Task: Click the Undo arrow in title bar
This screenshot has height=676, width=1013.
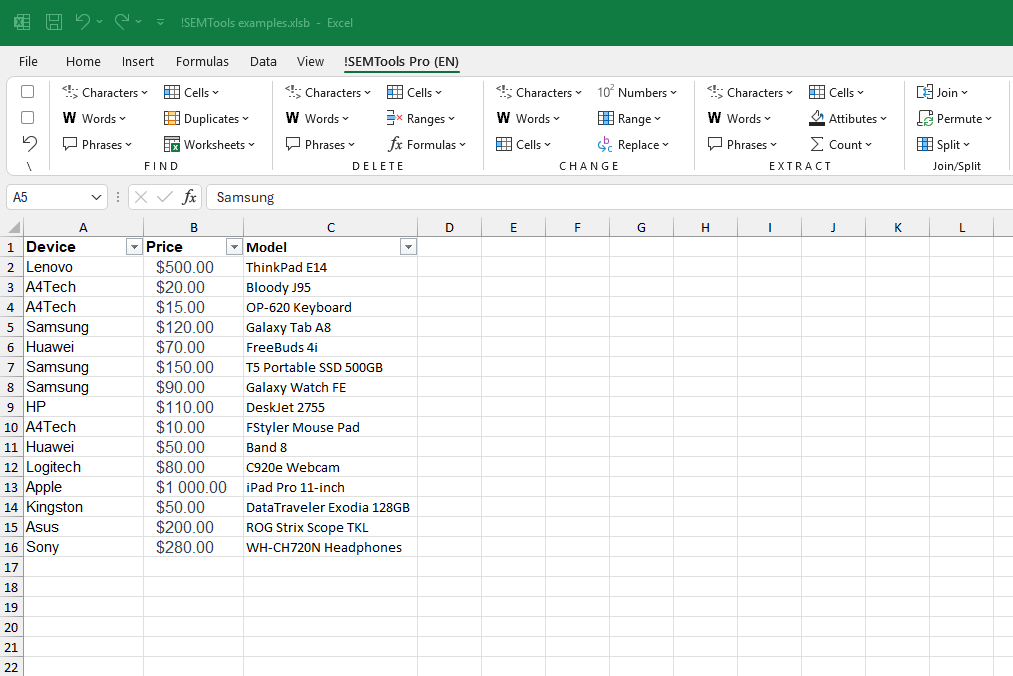Action: [83, 22]
